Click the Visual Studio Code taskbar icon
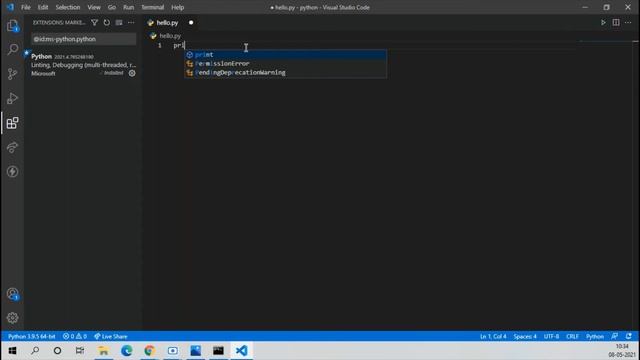This screenshot has width=640, height=360. point(241,351)
